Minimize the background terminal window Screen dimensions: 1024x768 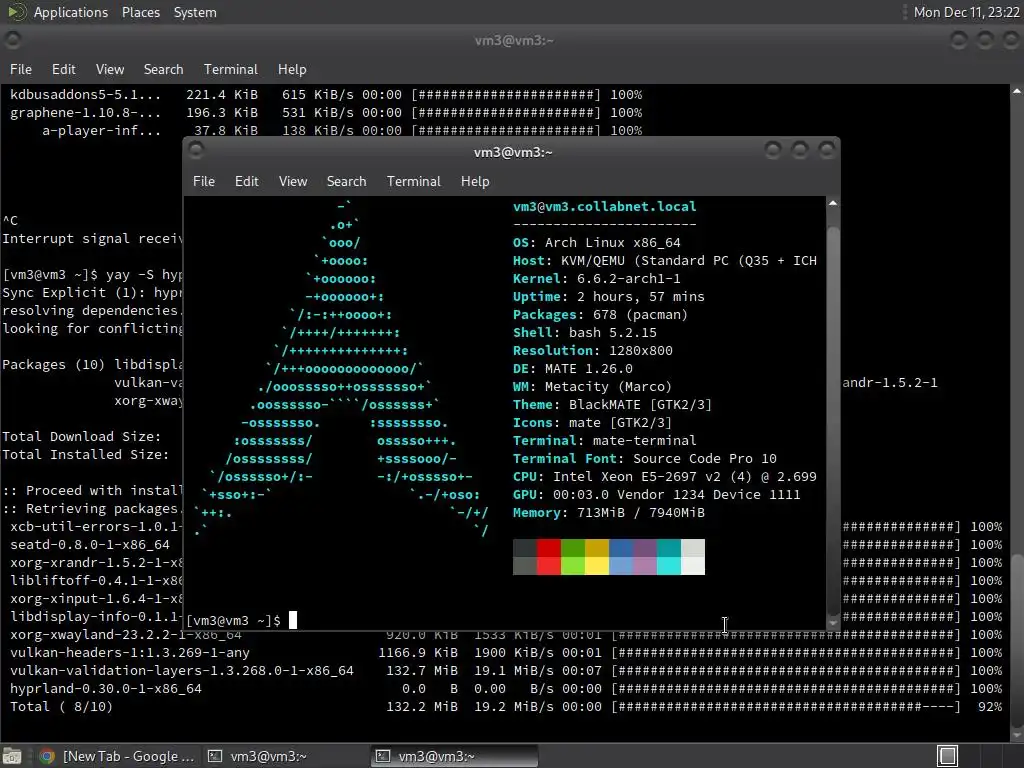tap(959, 40)
